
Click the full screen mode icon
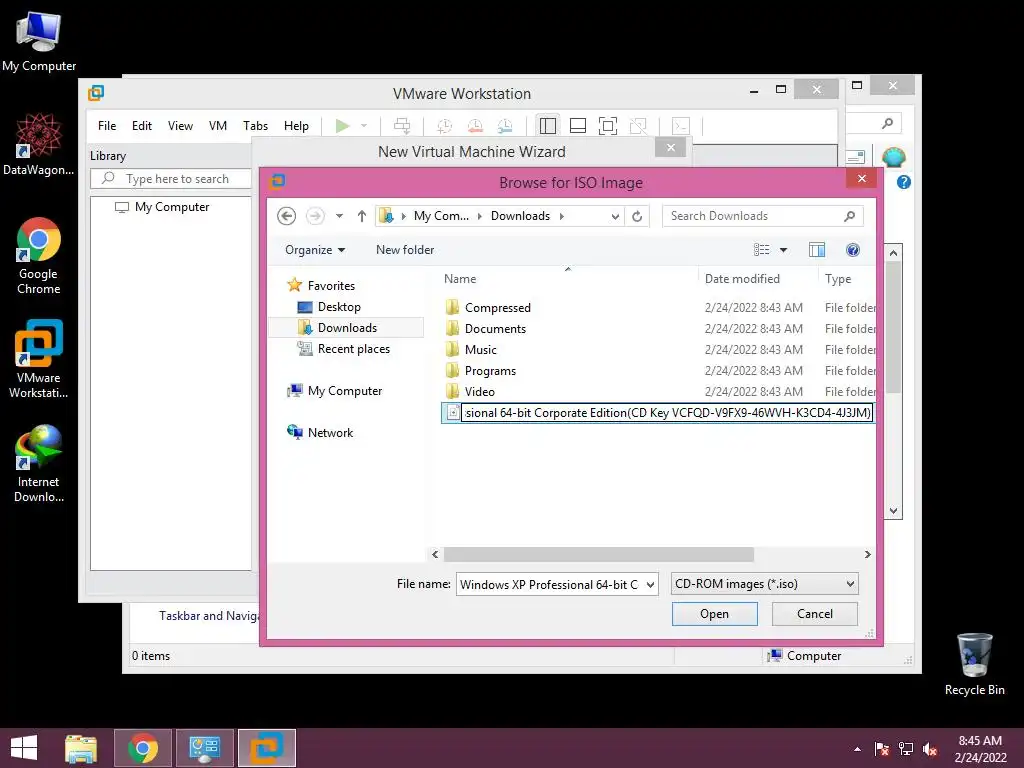[x=608, y=125]
